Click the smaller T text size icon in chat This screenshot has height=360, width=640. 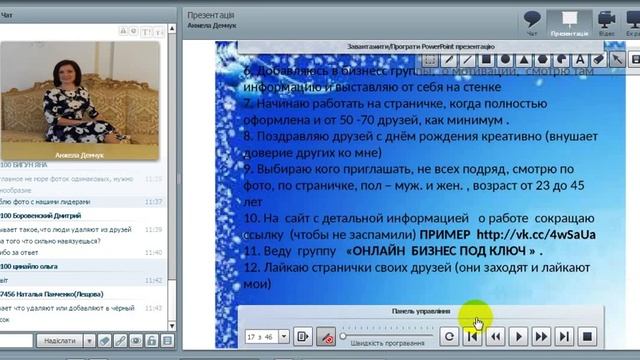click(159, 32)
